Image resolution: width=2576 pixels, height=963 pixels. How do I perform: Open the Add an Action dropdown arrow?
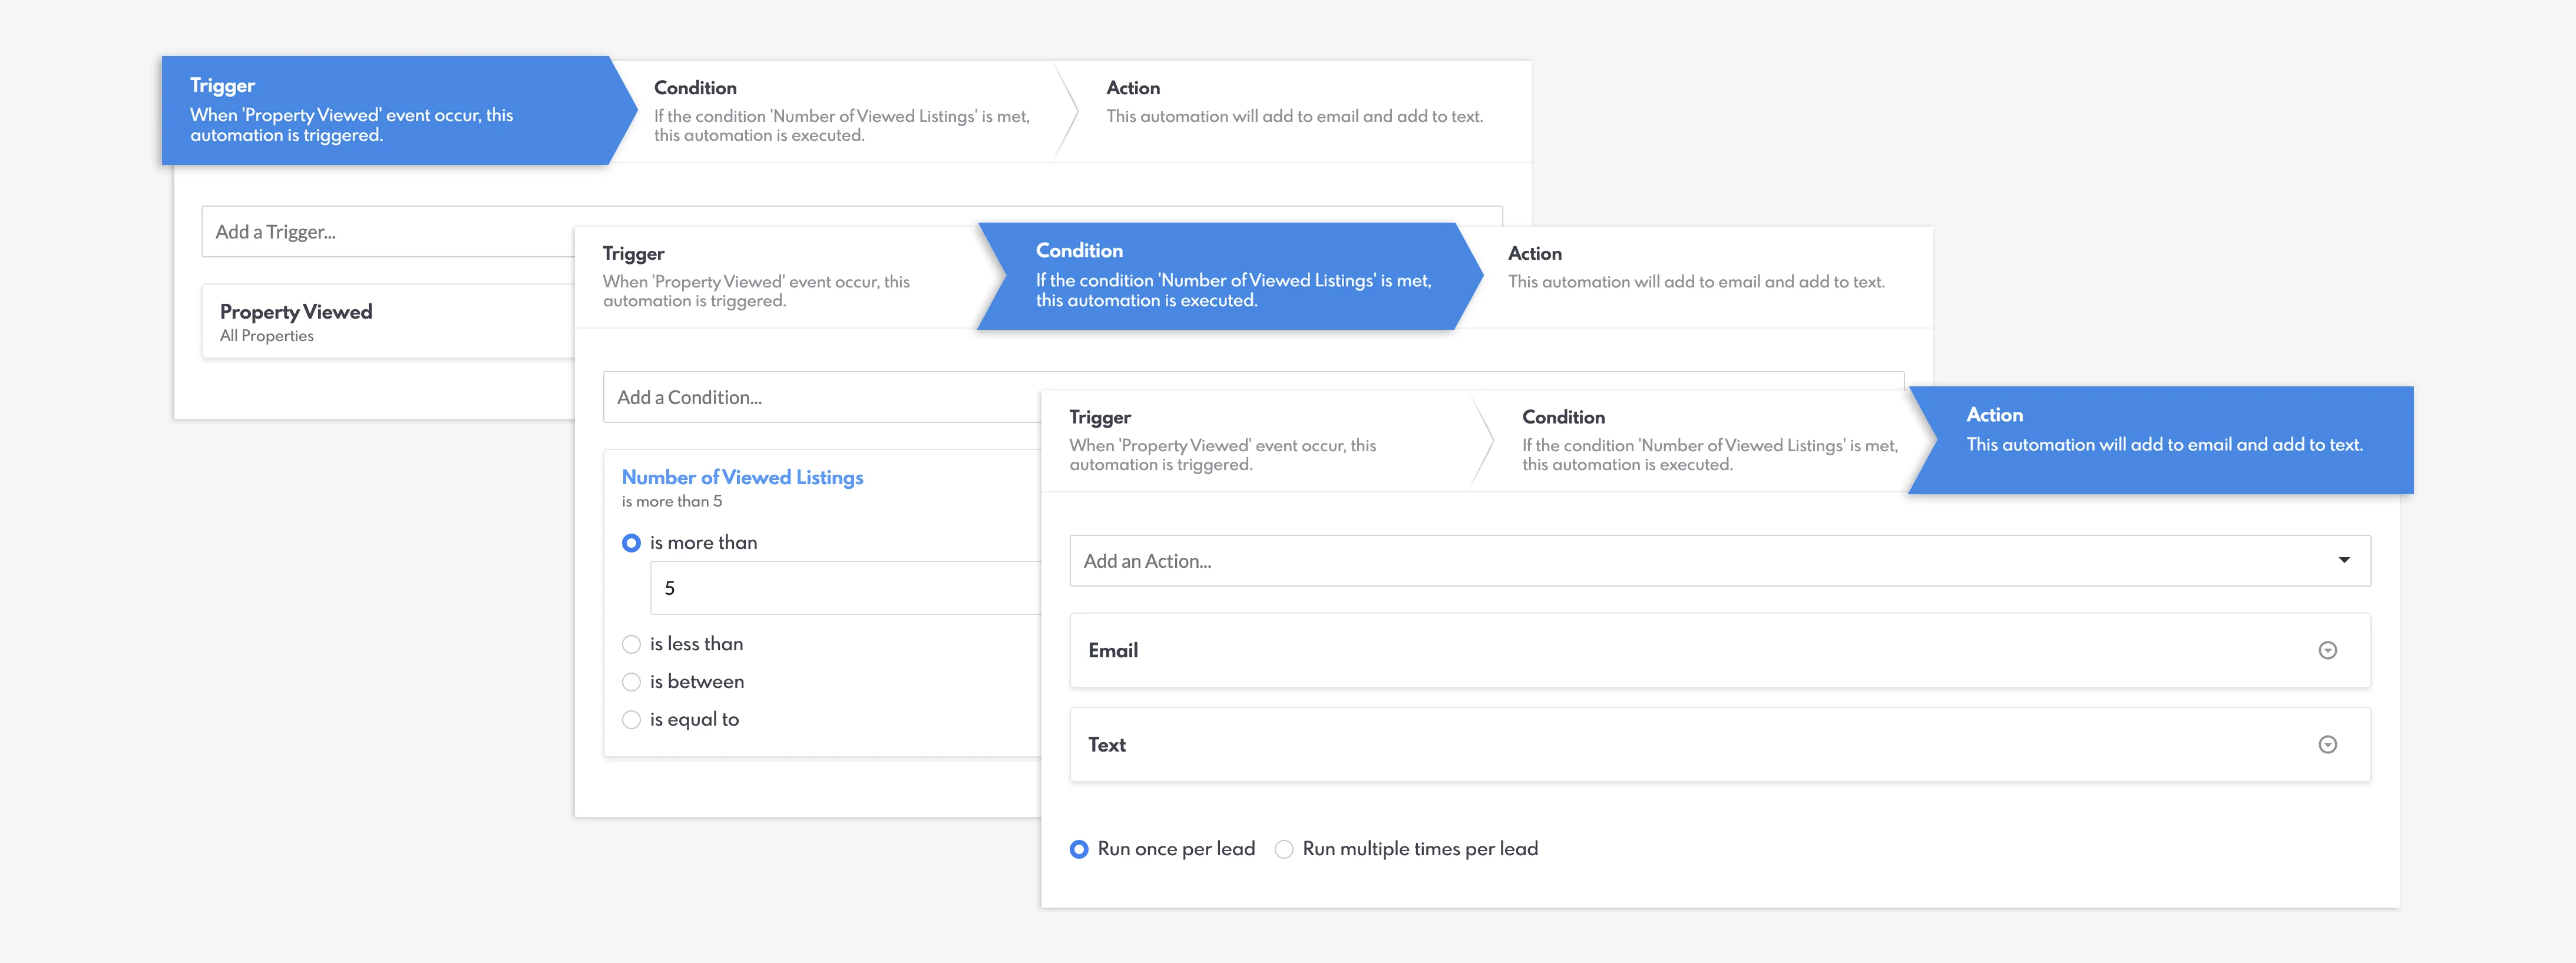point(2343,560)
